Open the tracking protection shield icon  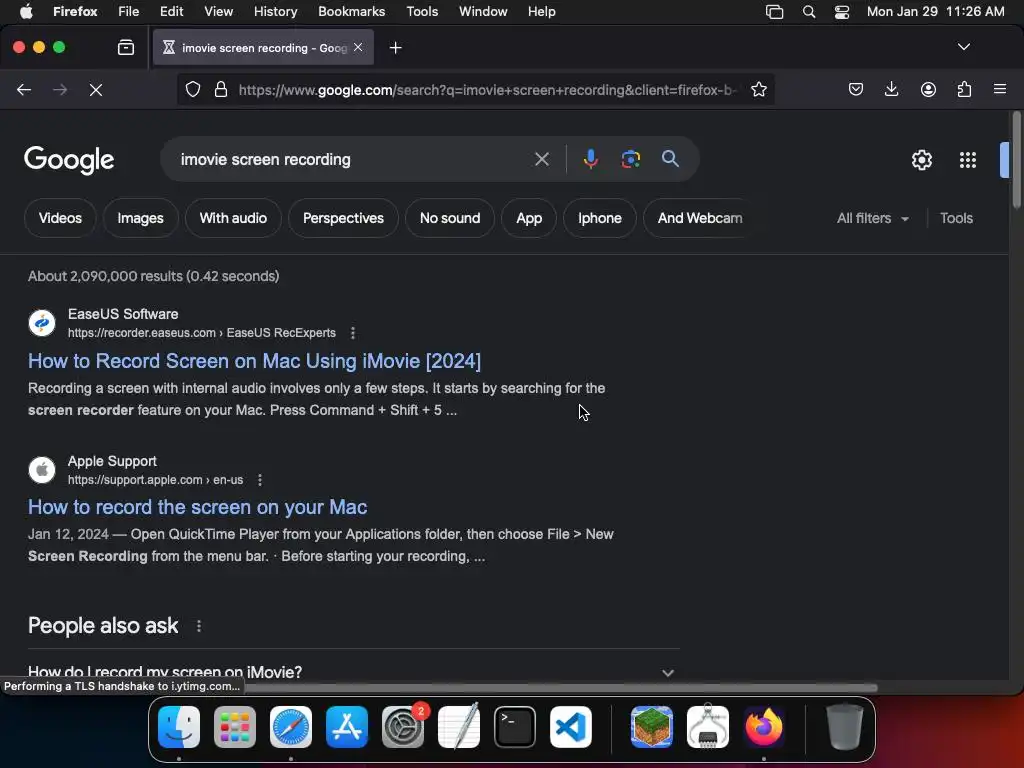click(193, 89)
